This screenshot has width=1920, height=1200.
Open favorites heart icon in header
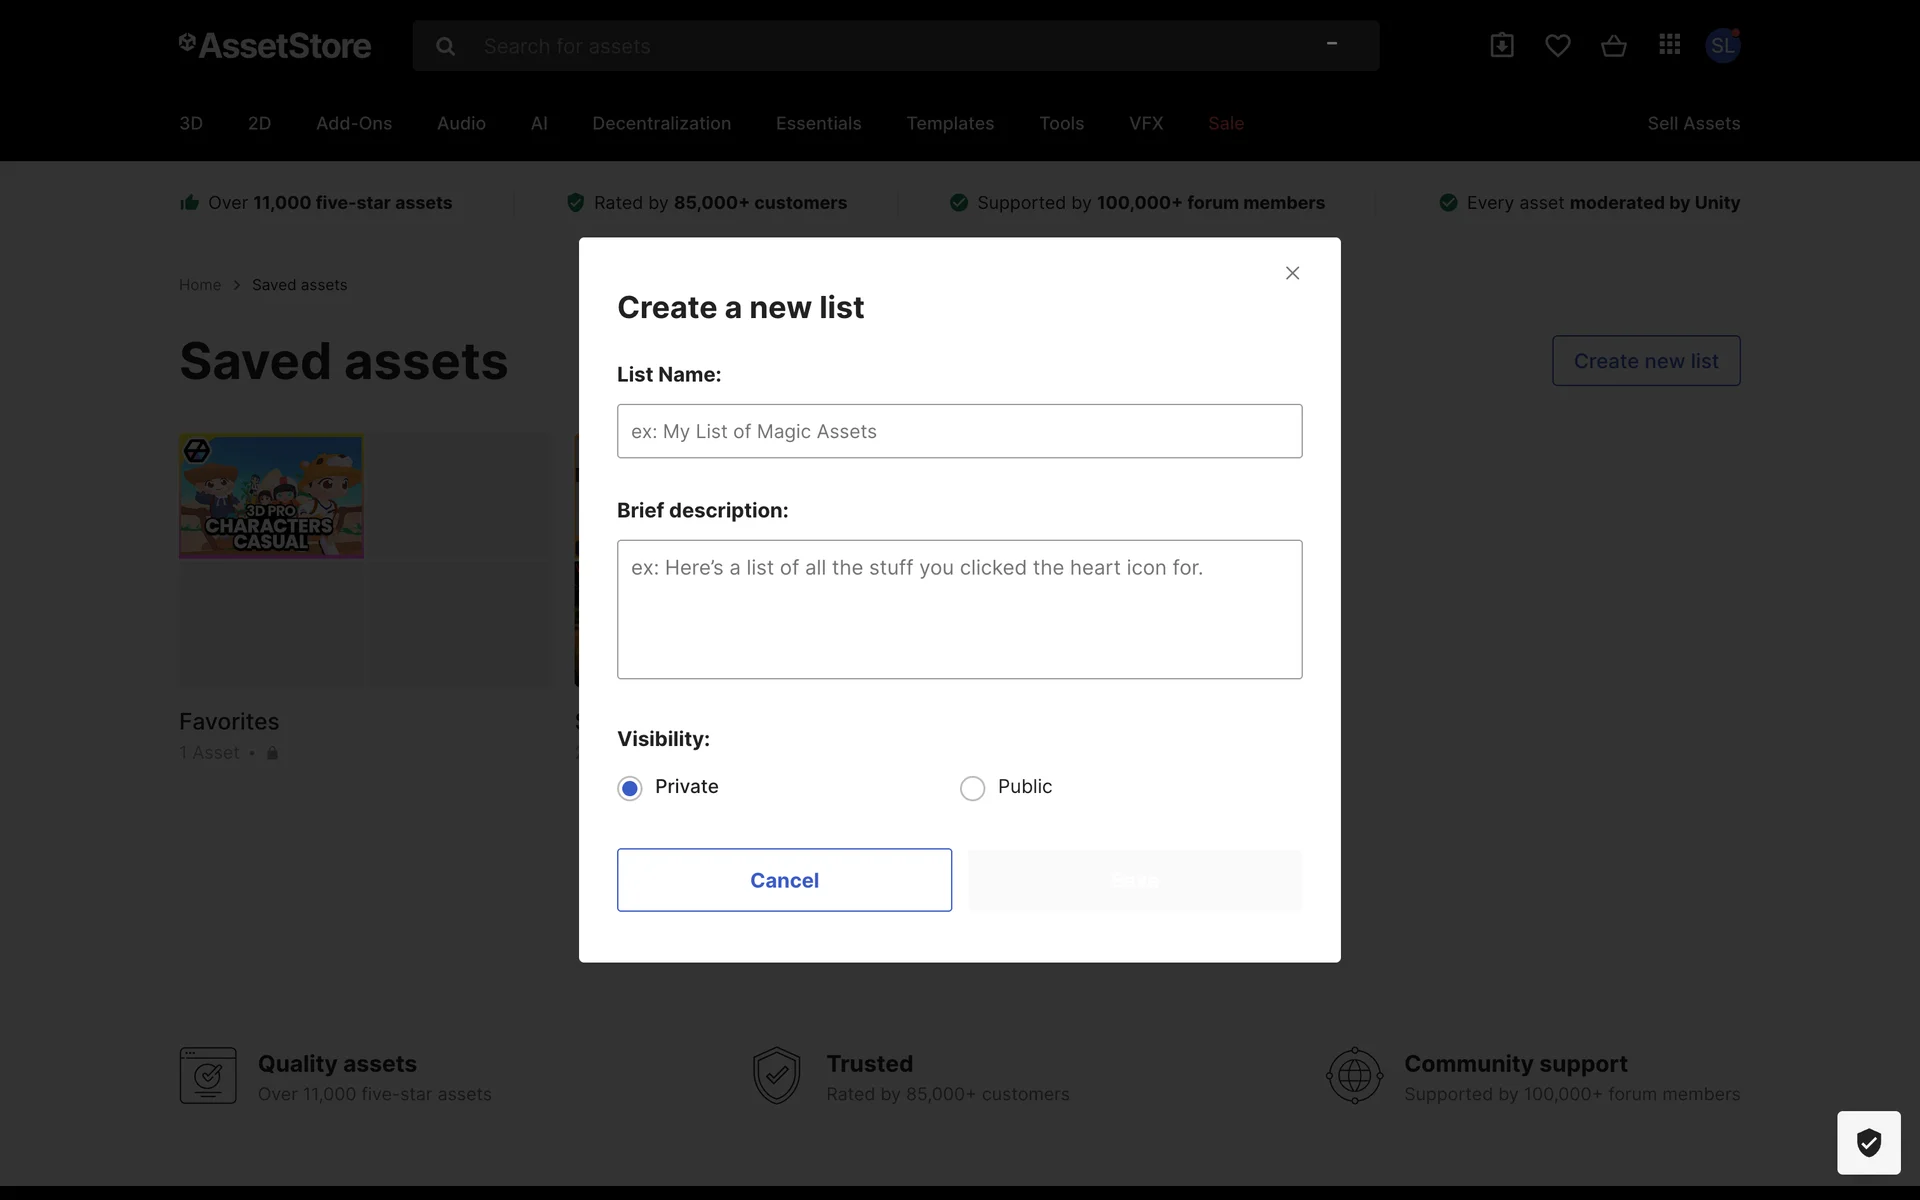pyautogui.click(x=1557, y=45)
